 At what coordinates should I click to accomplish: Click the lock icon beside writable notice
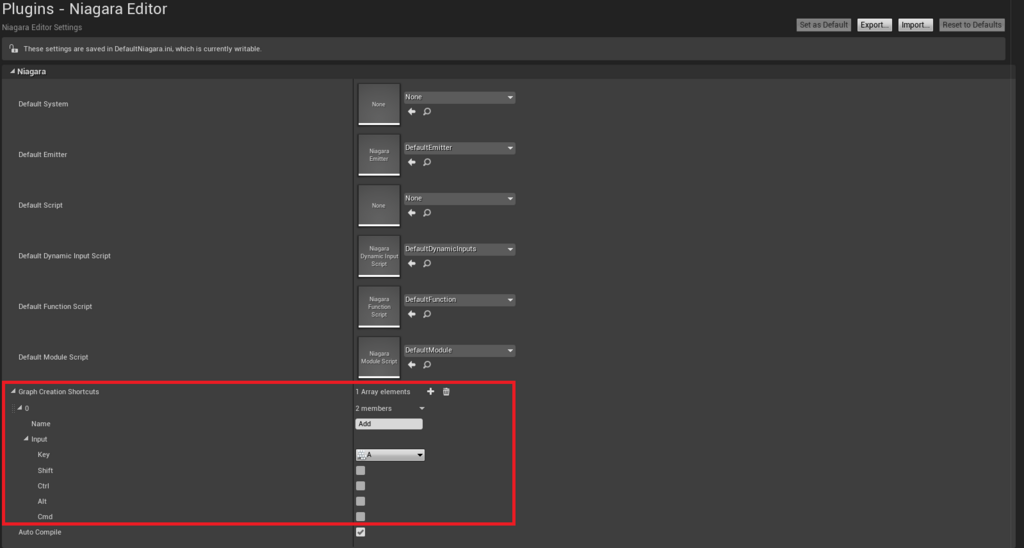[x=14, y=49]
